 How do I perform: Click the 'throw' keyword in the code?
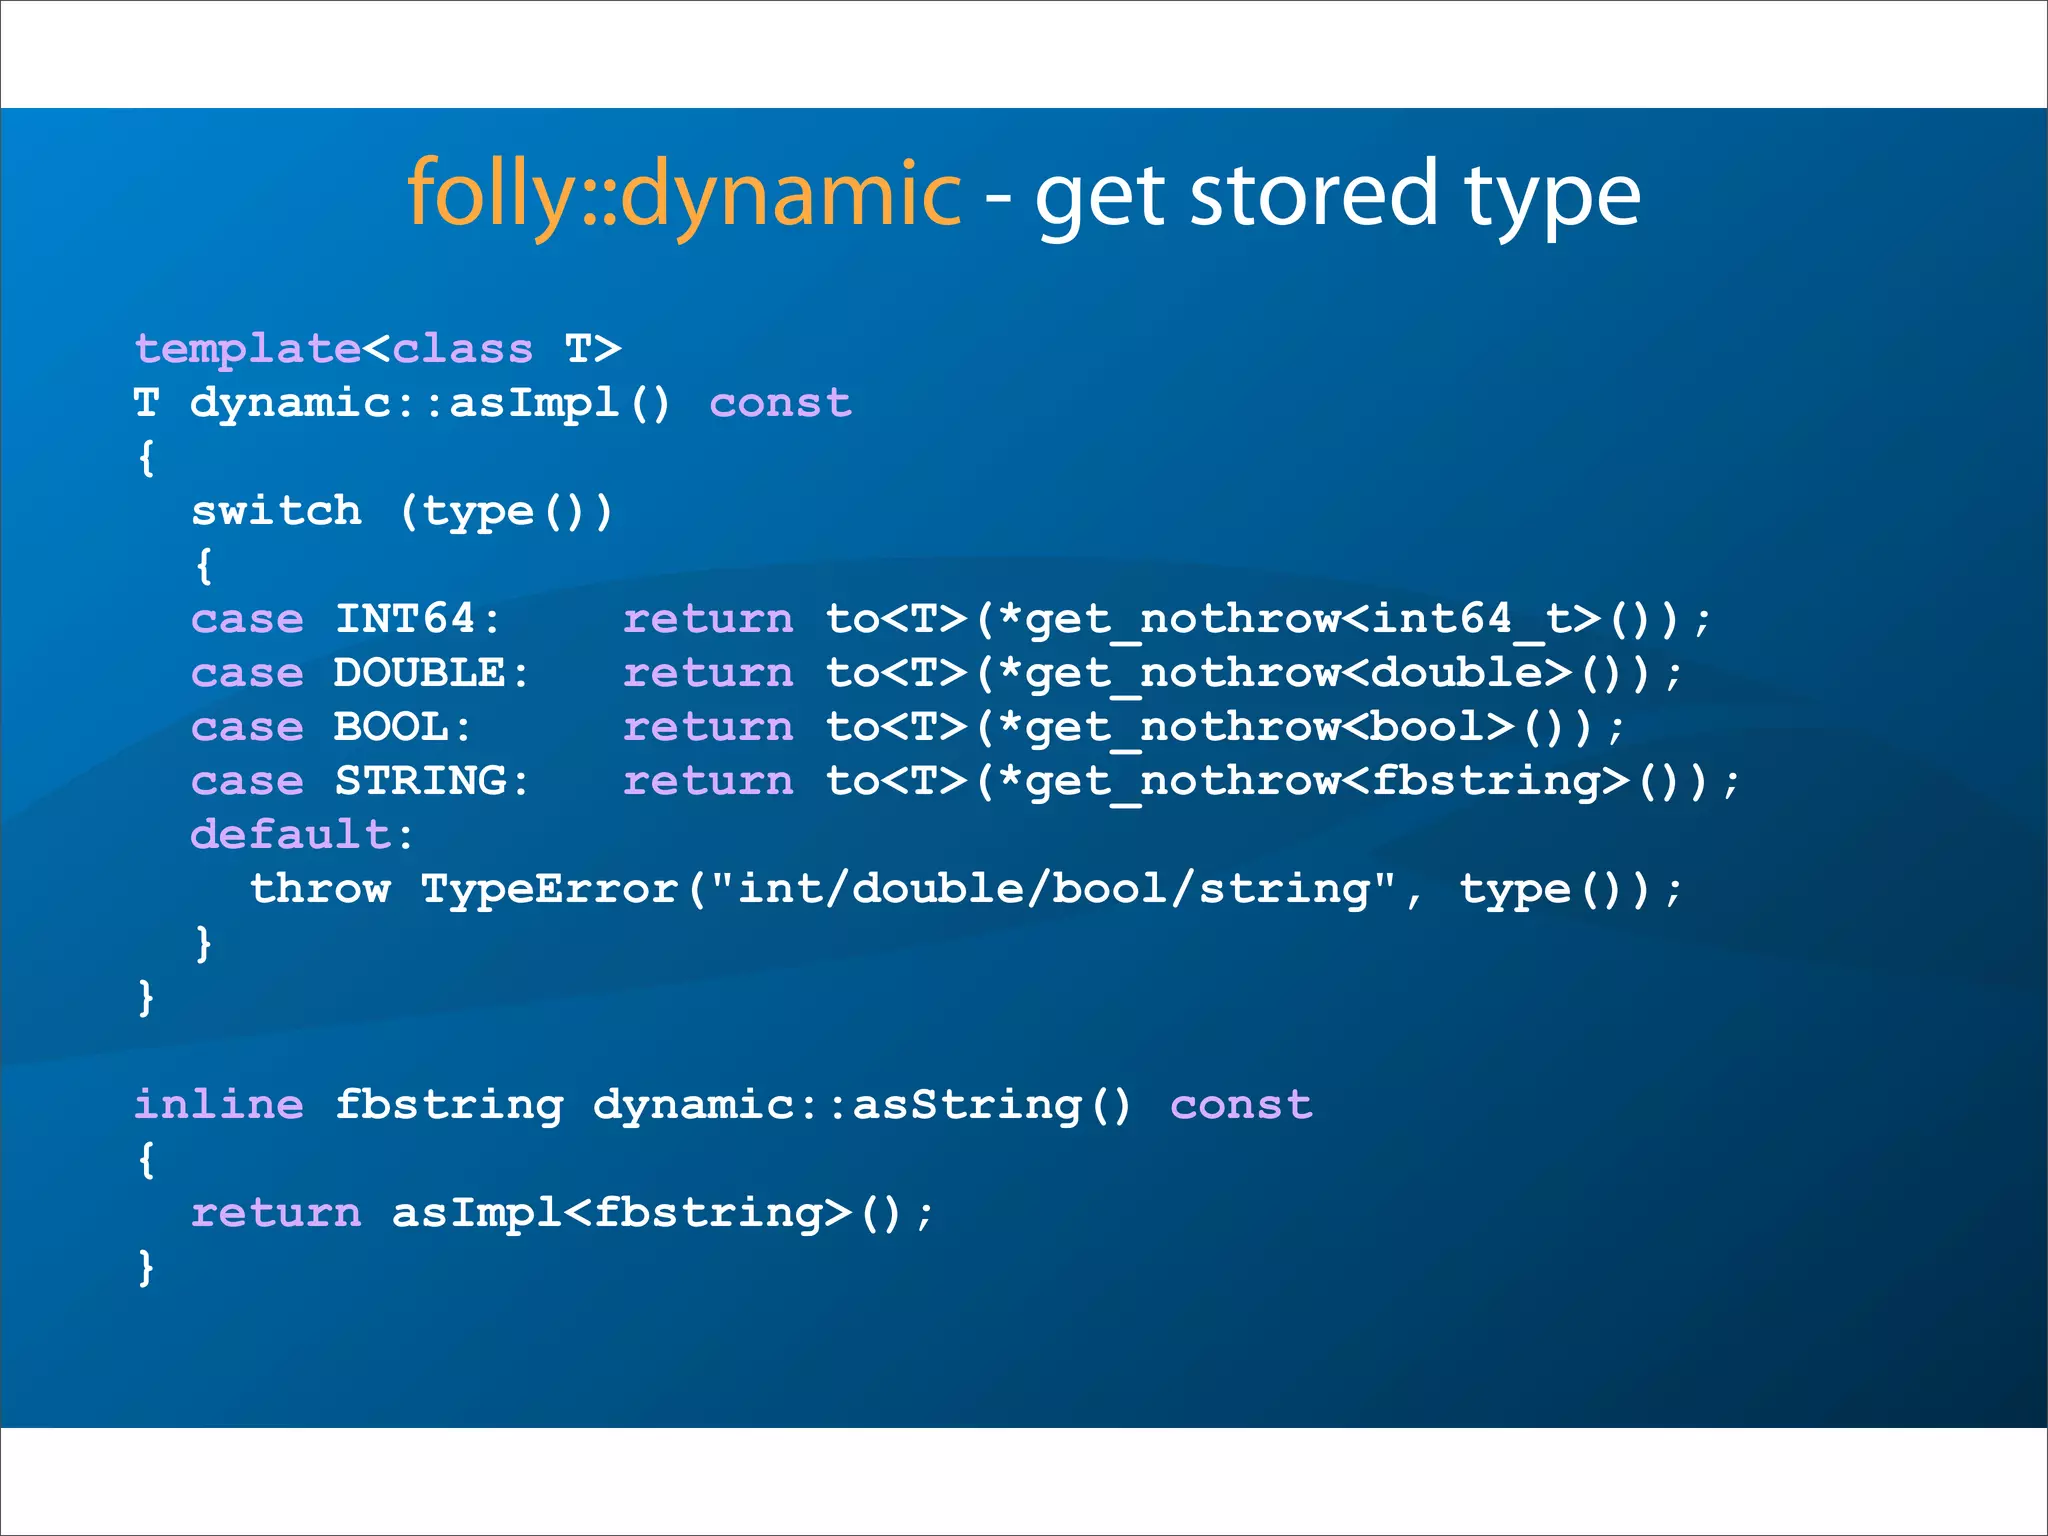coord(320,889)
